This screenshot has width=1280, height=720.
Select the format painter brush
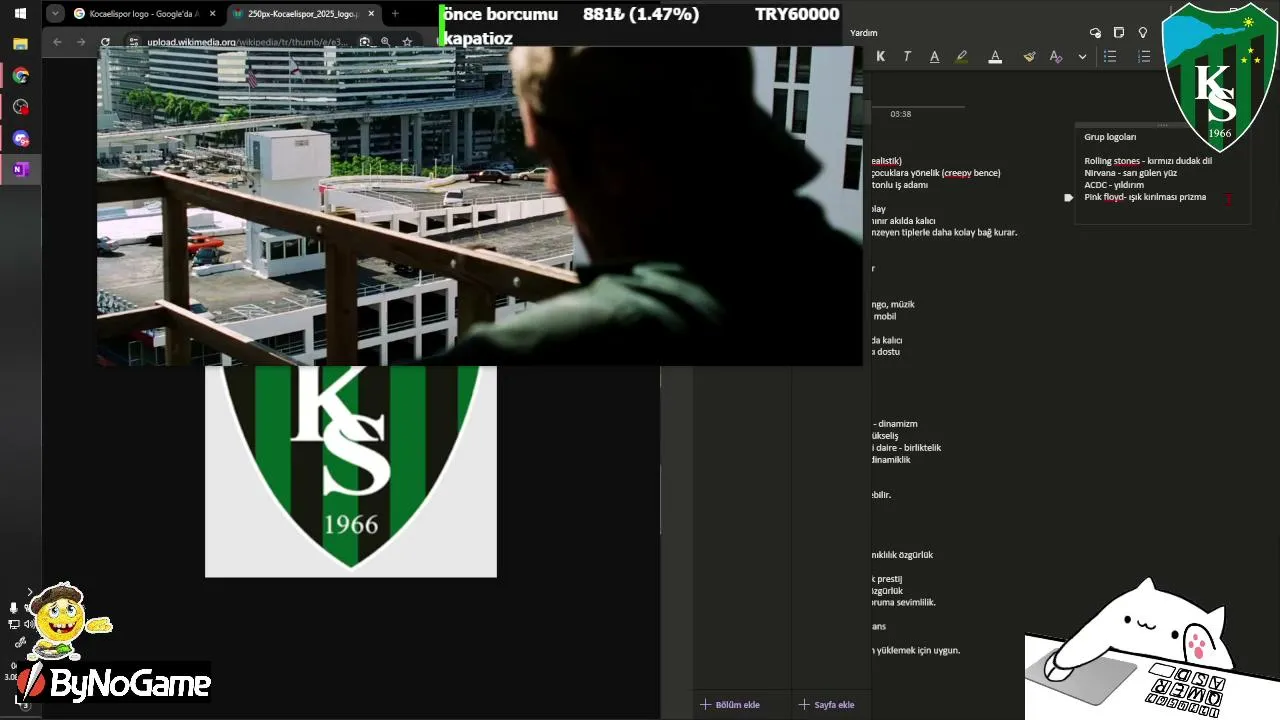click(x=1029, y=57)
